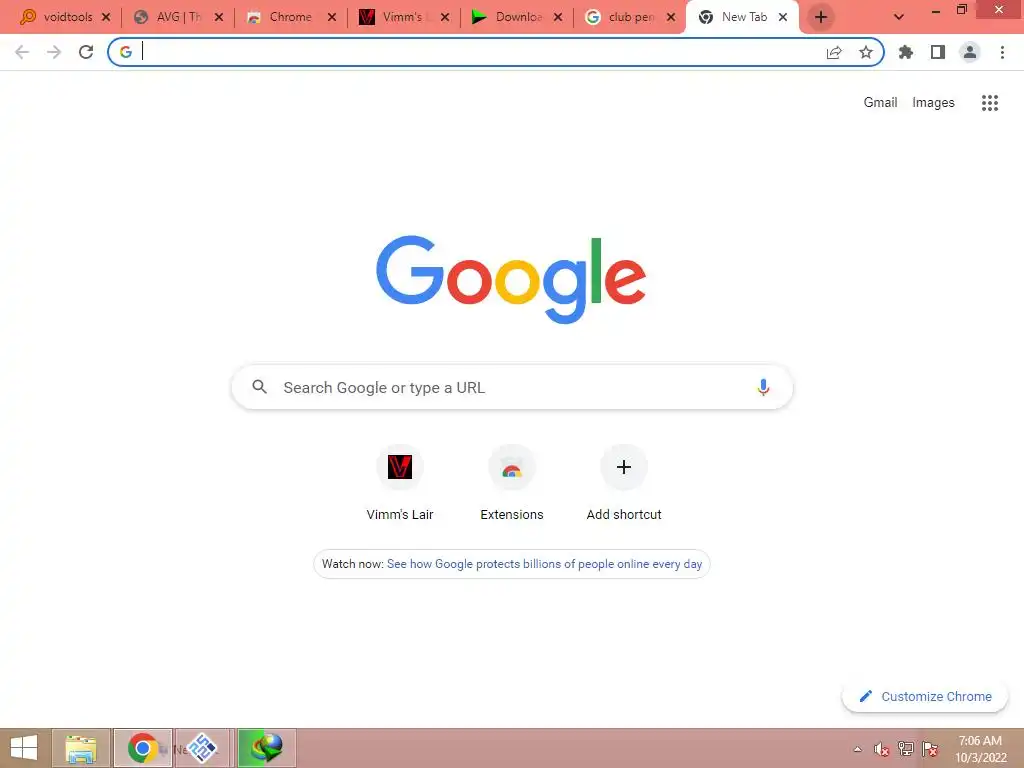Screen dimensions: 1024x768
Task: Click the magnifier in the search box
Action: click(259, 387)
